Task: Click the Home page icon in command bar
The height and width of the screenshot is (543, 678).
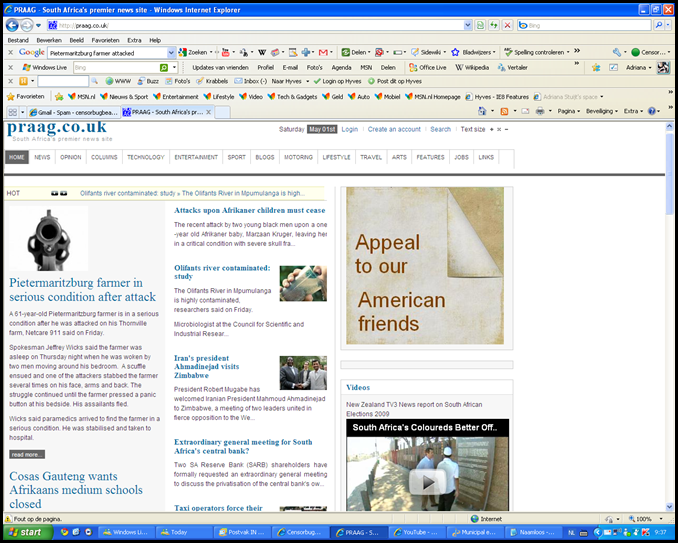Action: [x=482, y=112]
